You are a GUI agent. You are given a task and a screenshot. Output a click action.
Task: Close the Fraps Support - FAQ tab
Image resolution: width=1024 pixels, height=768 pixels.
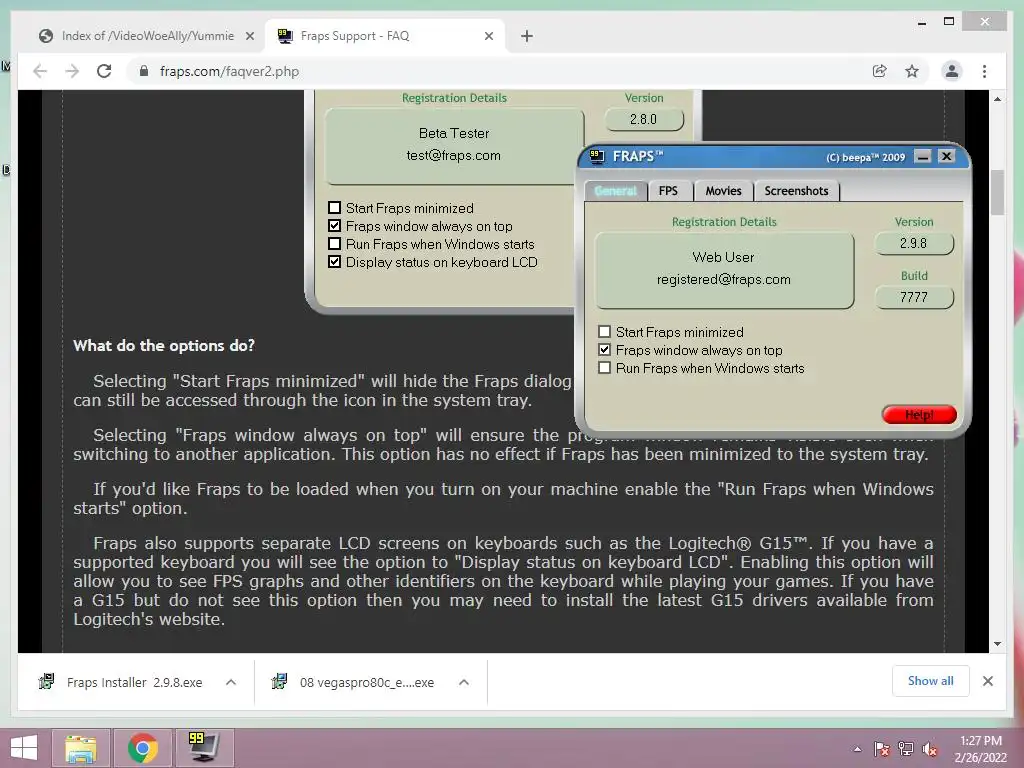488,36
